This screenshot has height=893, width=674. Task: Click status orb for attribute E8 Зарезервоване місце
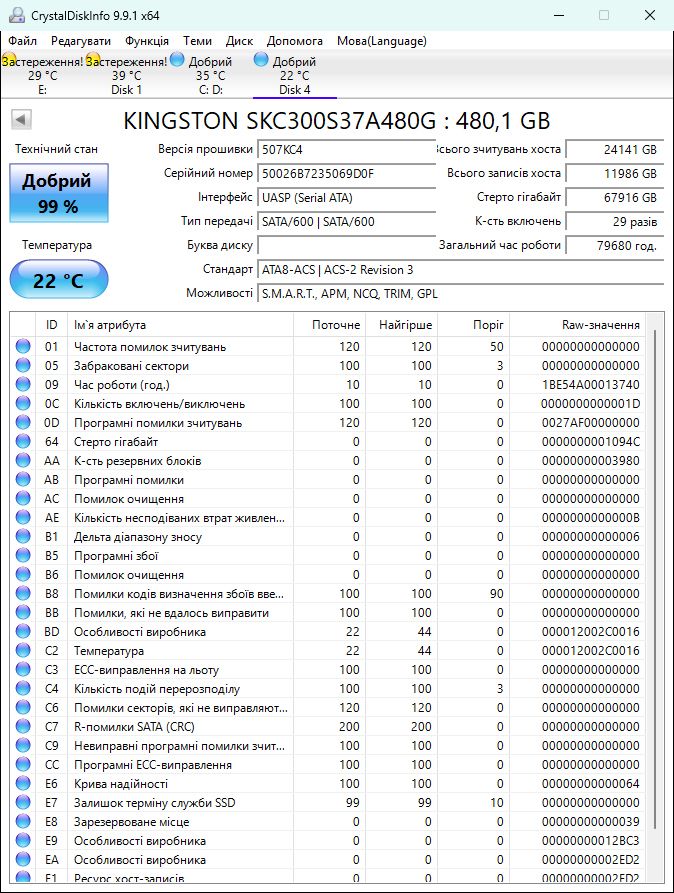[23, 821]
